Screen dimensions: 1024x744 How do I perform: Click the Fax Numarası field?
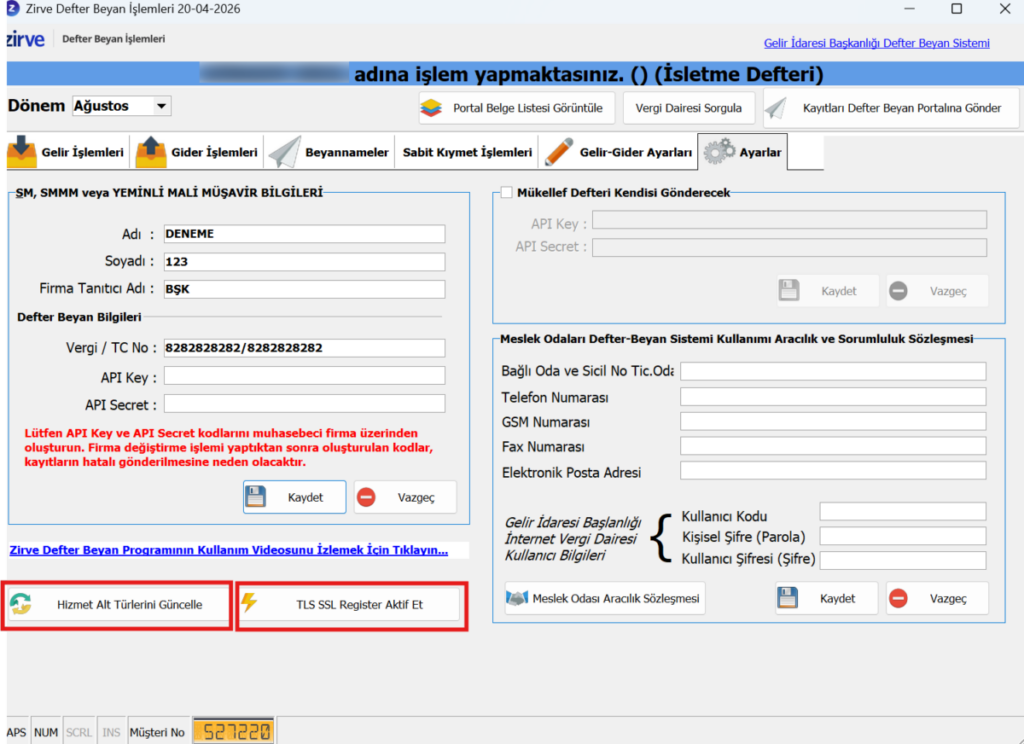[833, 446]
